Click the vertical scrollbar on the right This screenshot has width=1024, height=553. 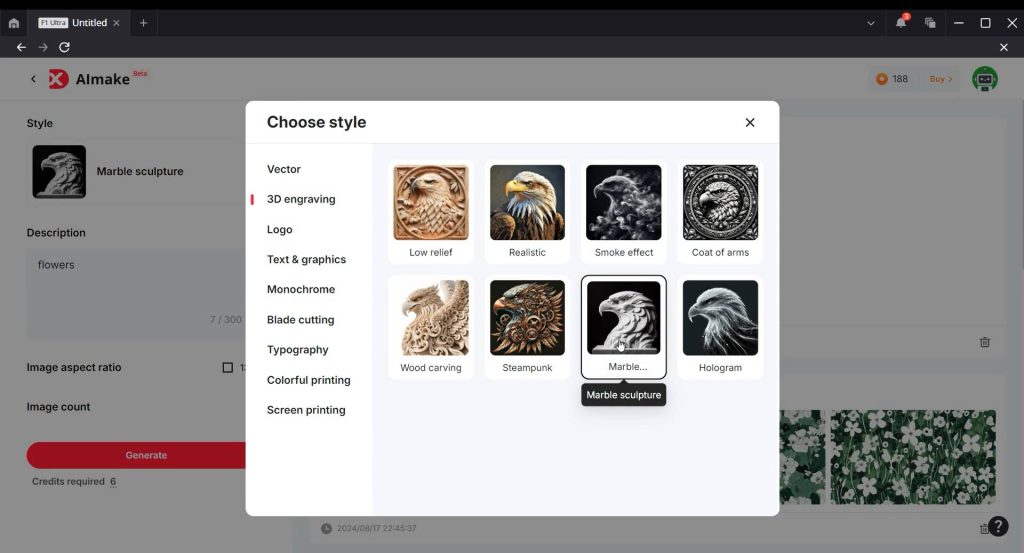1021,185
